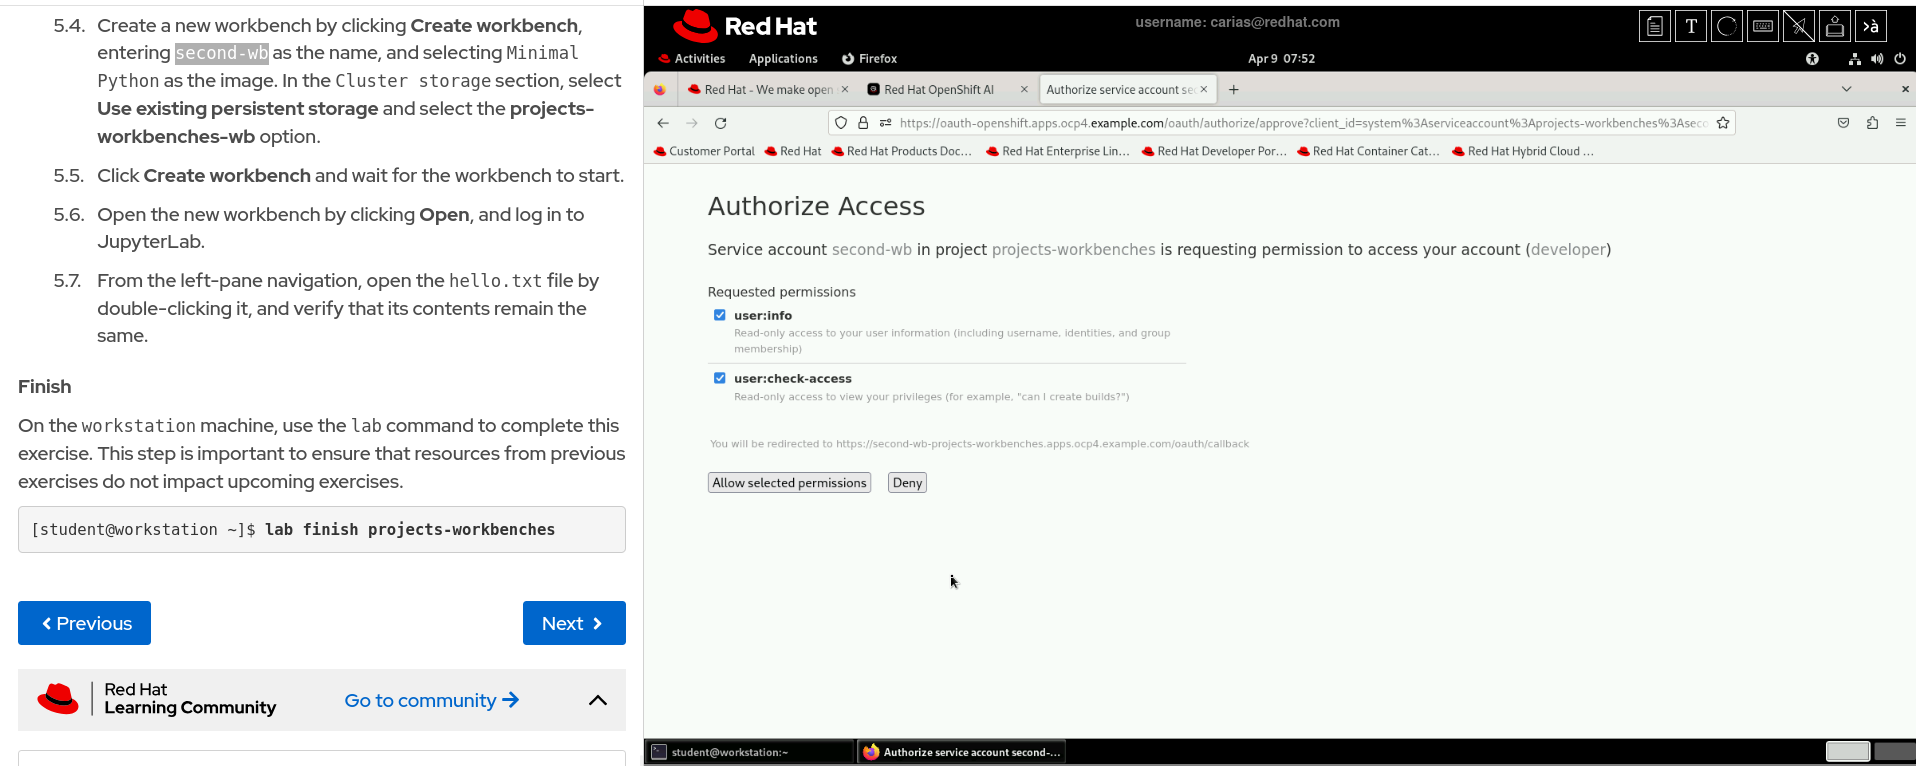Click the Firefox View icon left of the tabs
Image resolution: width=1916 pixels, height=766 pixels.
coord(660,90)
